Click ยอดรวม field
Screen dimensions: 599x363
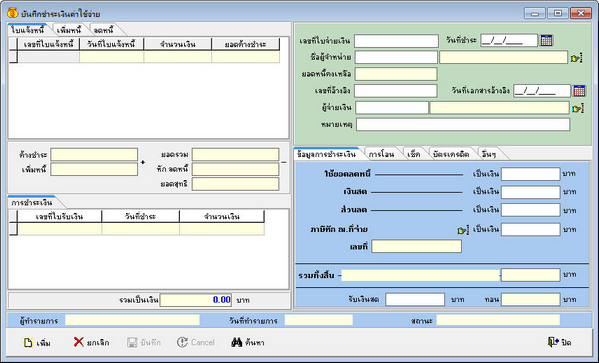[x=235, y=155]
